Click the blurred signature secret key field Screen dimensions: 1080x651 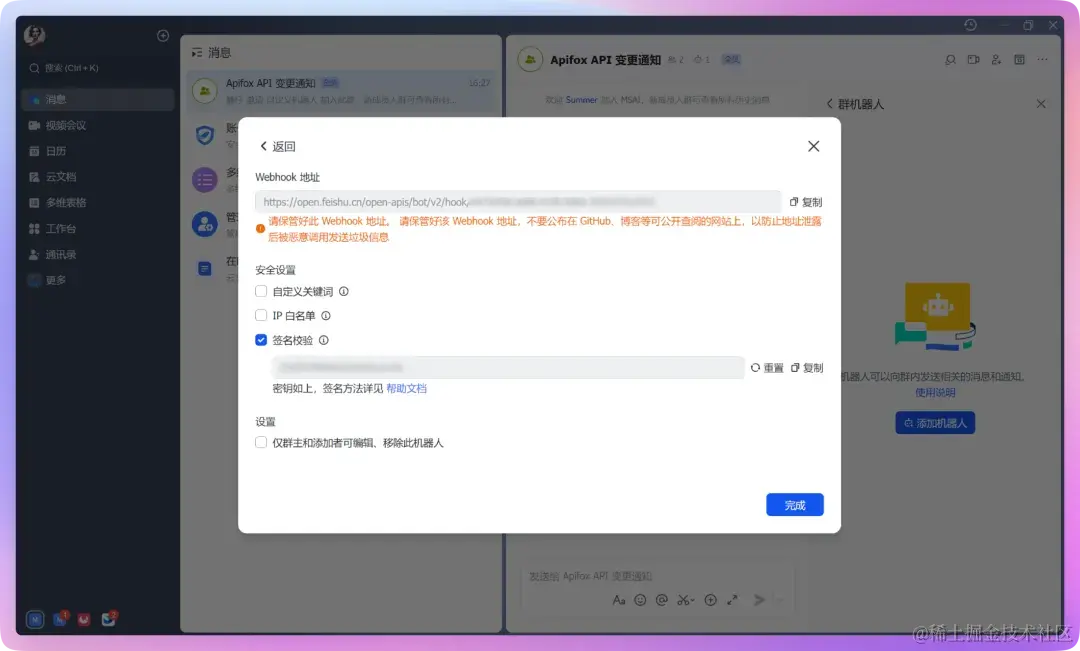click(508, 367)
